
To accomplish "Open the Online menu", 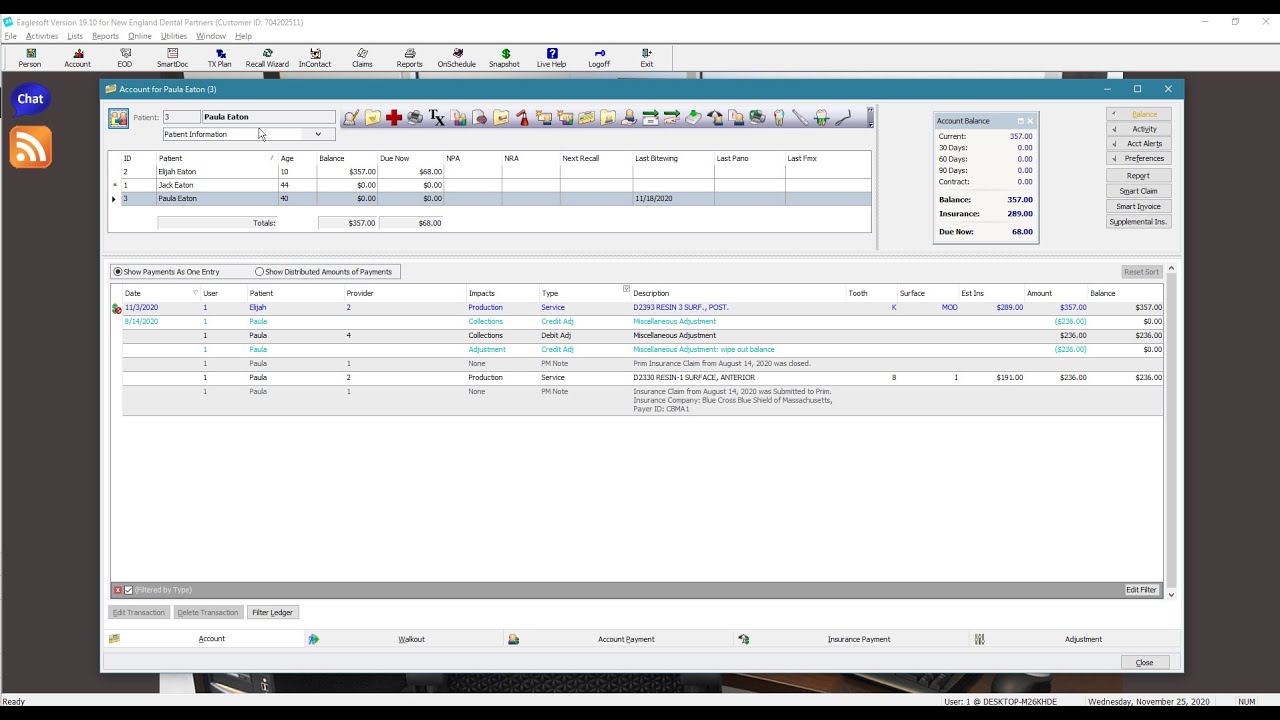I will pyautogui.click(x=140, y=36).
